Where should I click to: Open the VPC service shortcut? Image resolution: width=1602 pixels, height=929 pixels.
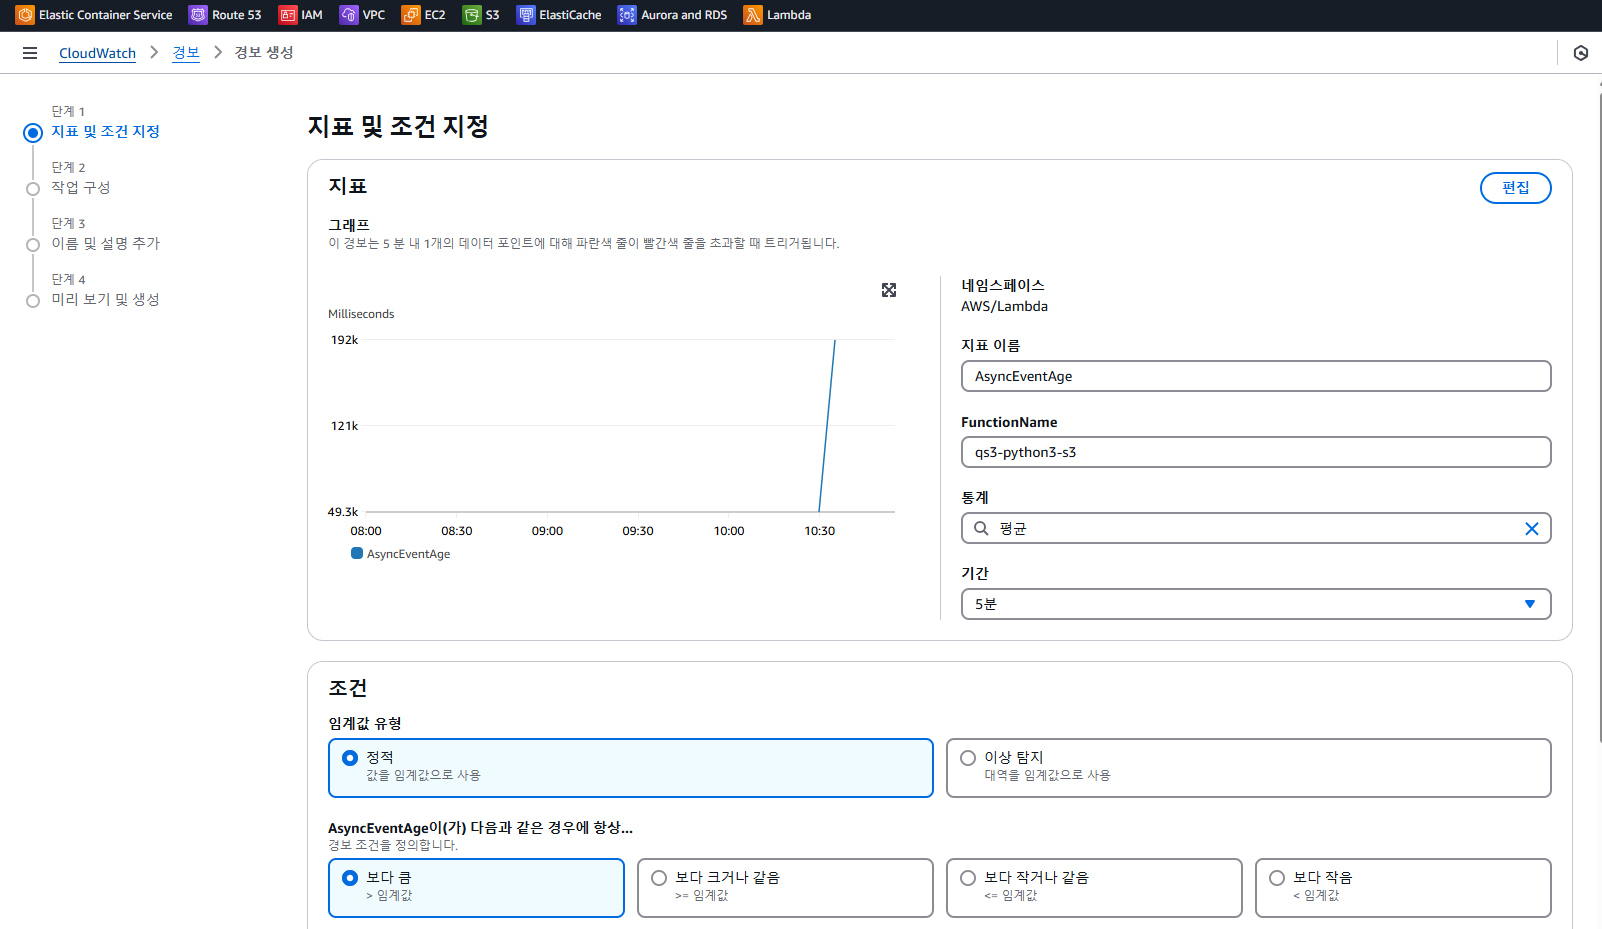click(x=363, y=15)
